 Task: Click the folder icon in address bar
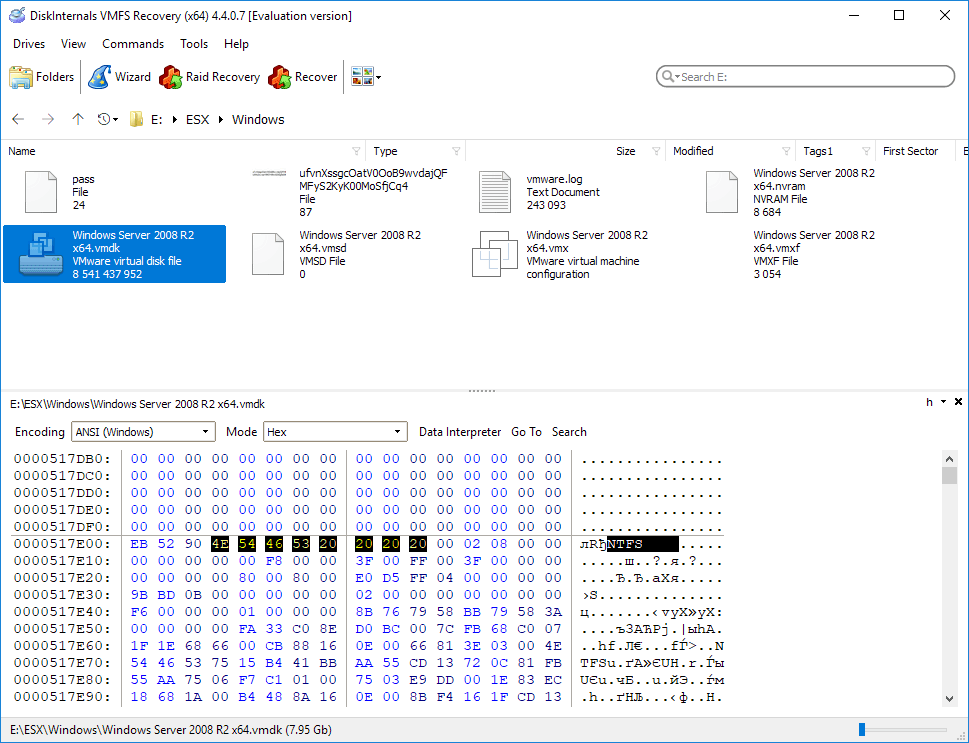pos(136,119)
